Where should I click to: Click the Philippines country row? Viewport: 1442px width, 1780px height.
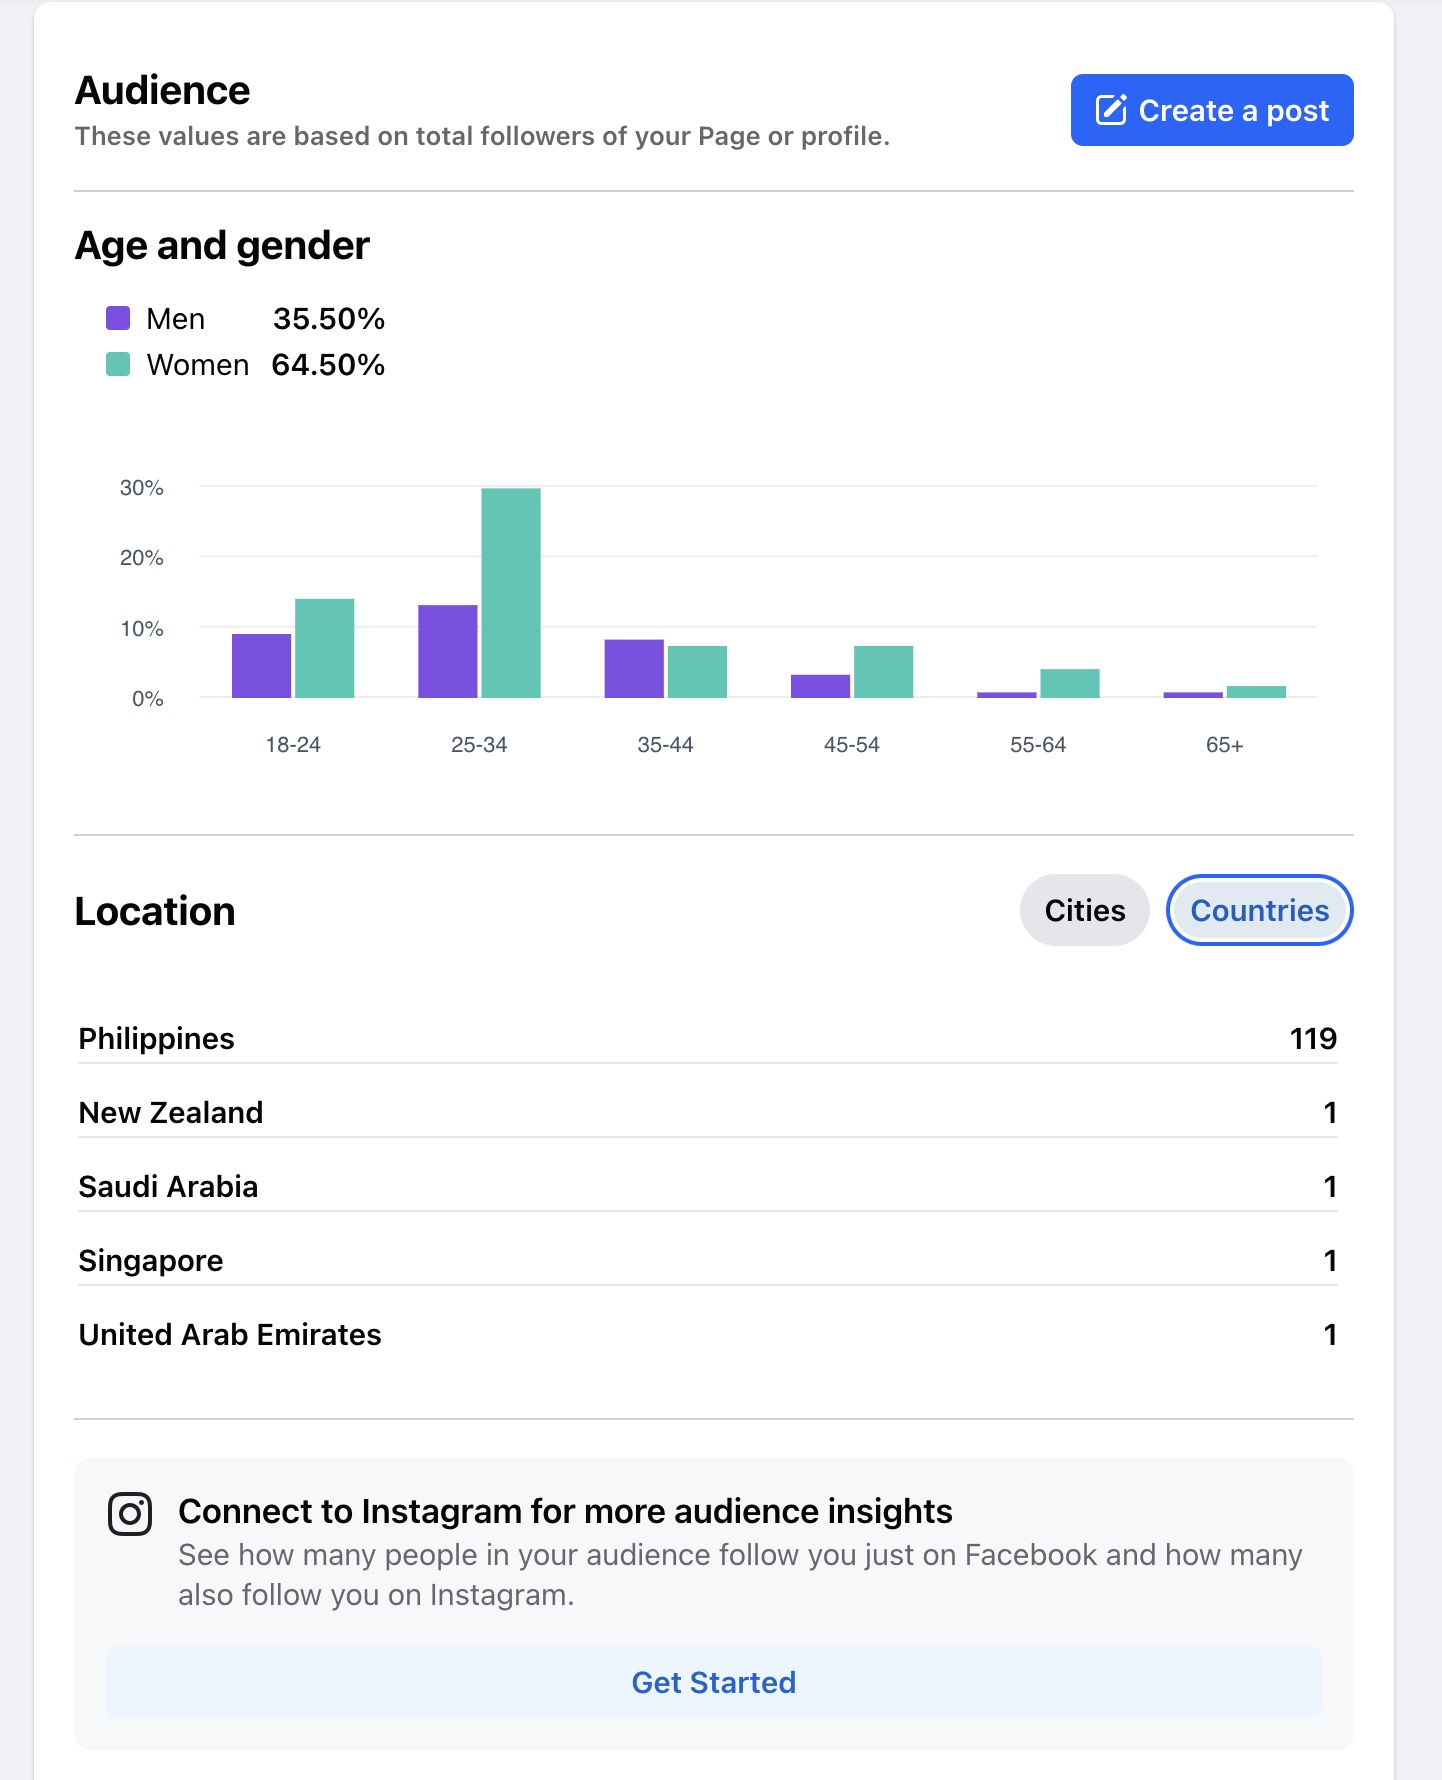coord(706,1038)
